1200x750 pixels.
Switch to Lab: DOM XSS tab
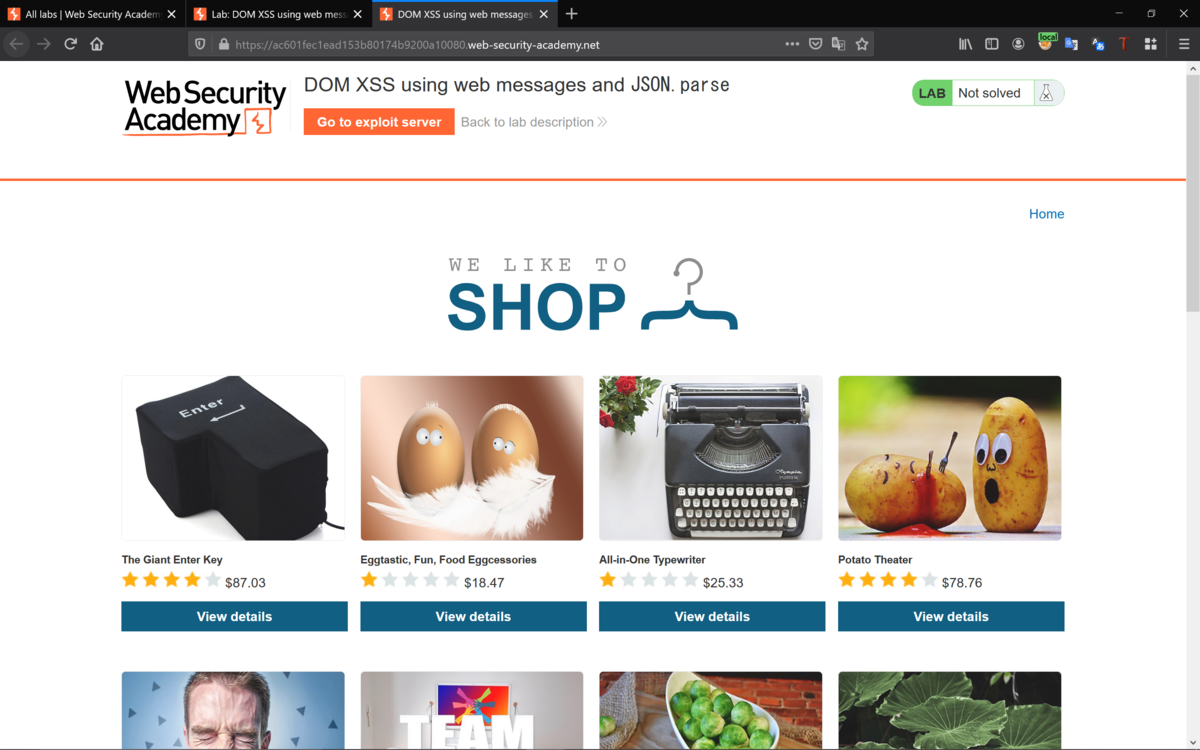pos(279,14)
